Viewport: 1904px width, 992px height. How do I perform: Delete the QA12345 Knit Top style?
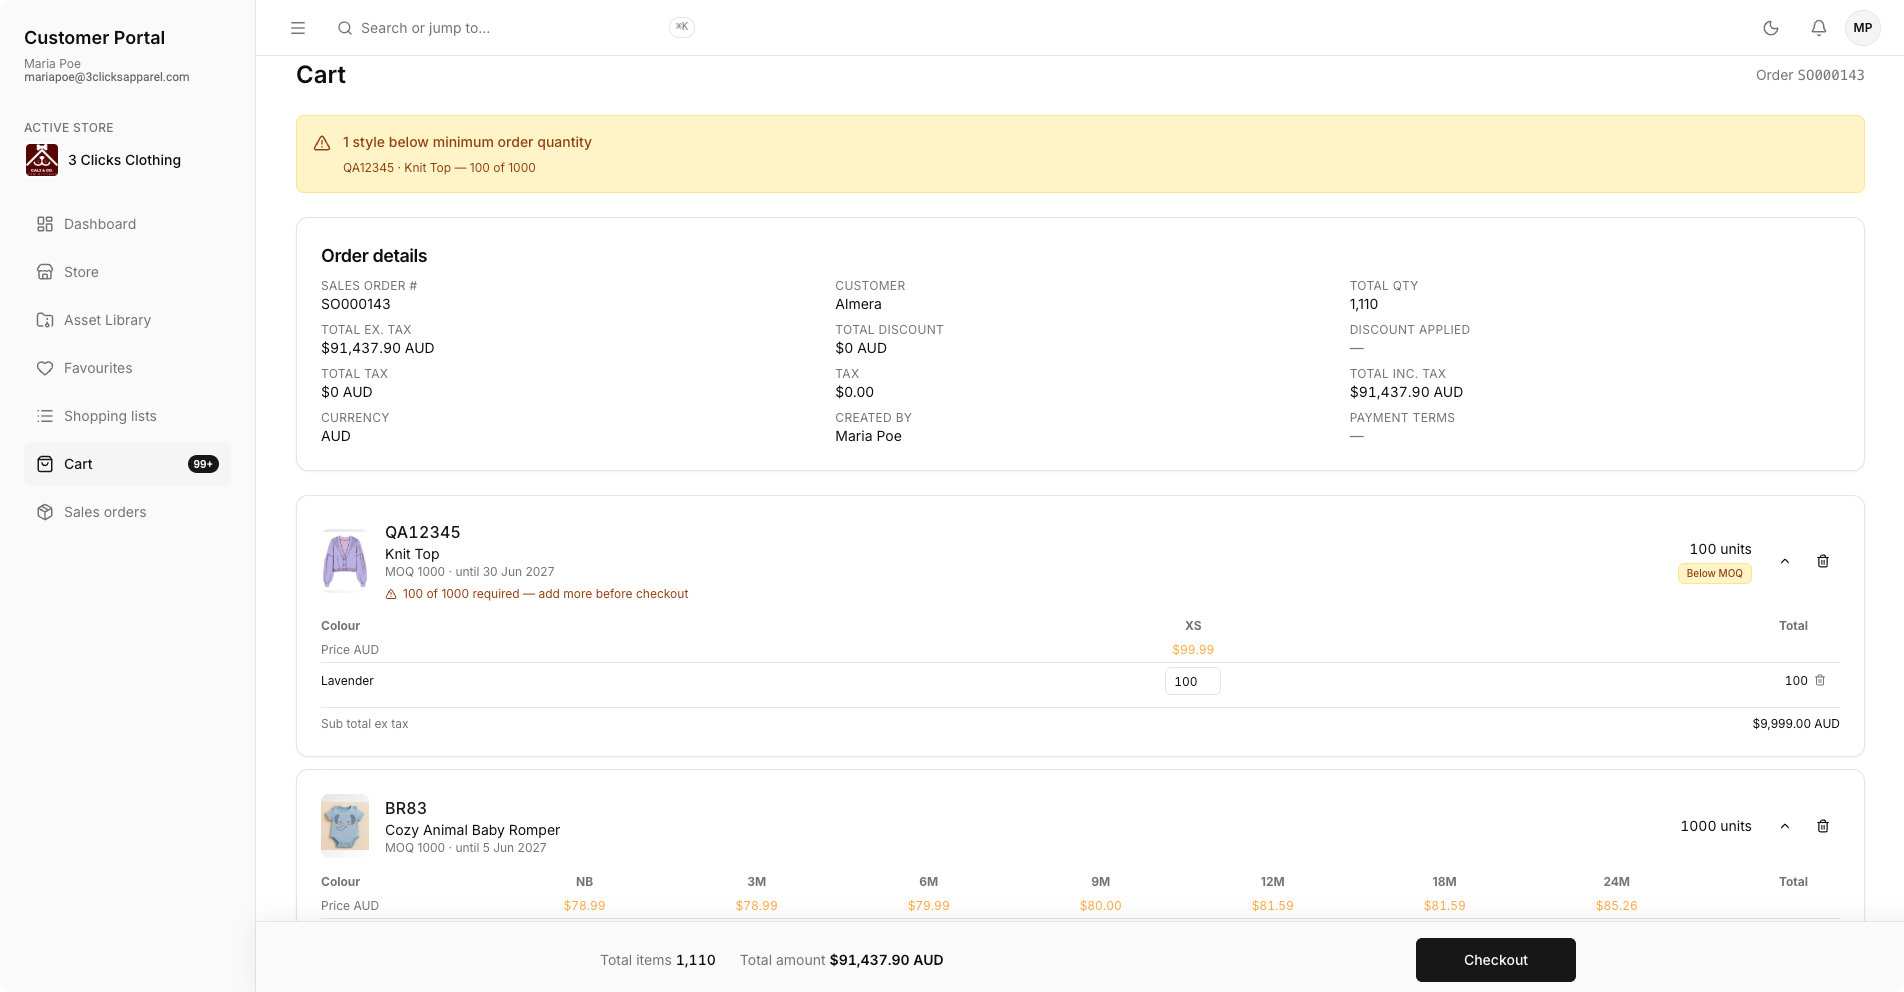pos(1823,561)
